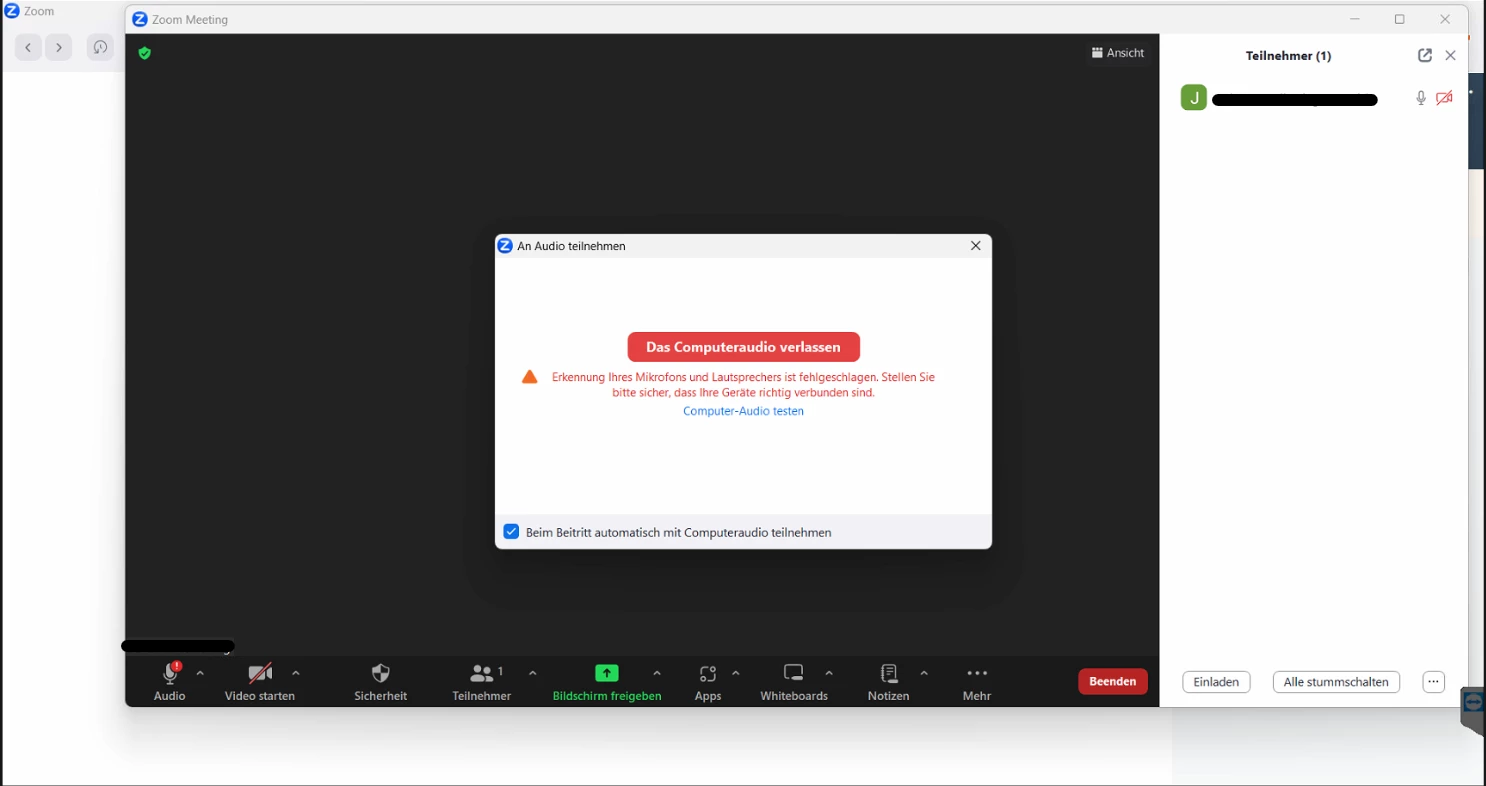Screen dimensions: 1486x786
Task: Minimize the Zoom Meeting window
Action: click(1355, 19)
